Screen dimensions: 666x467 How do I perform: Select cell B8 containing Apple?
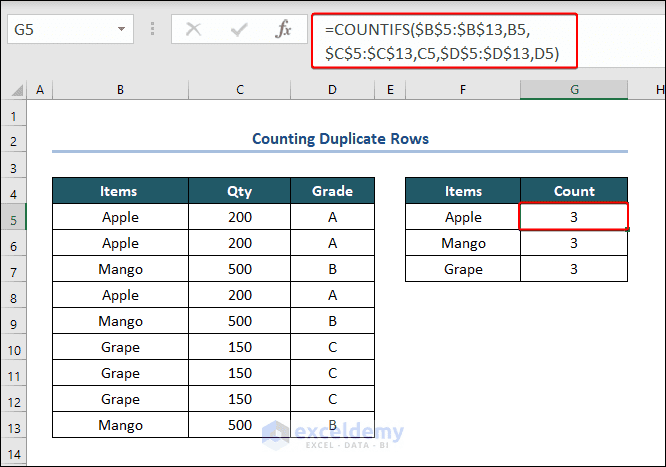(121, 294)
